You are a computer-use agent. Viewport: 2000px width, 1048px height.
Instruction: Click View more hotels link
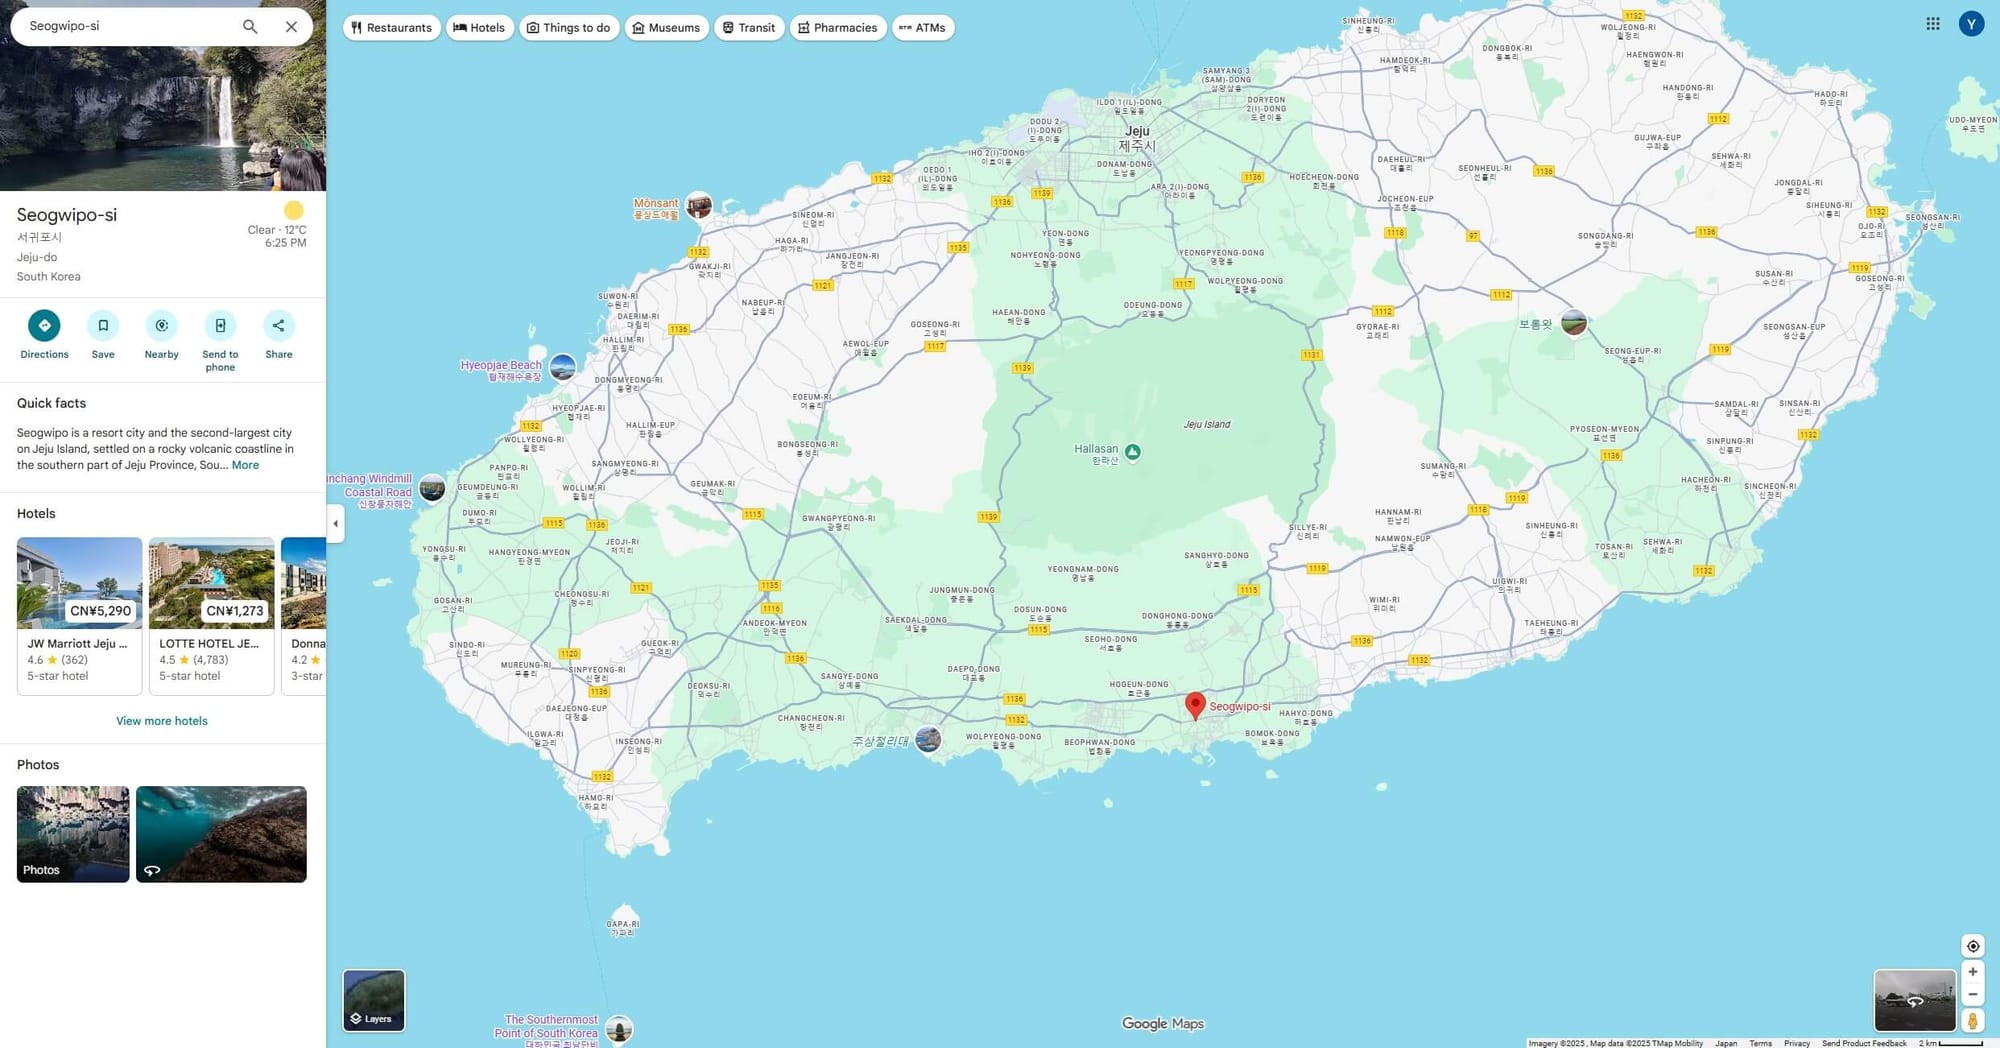coord(162,721)
